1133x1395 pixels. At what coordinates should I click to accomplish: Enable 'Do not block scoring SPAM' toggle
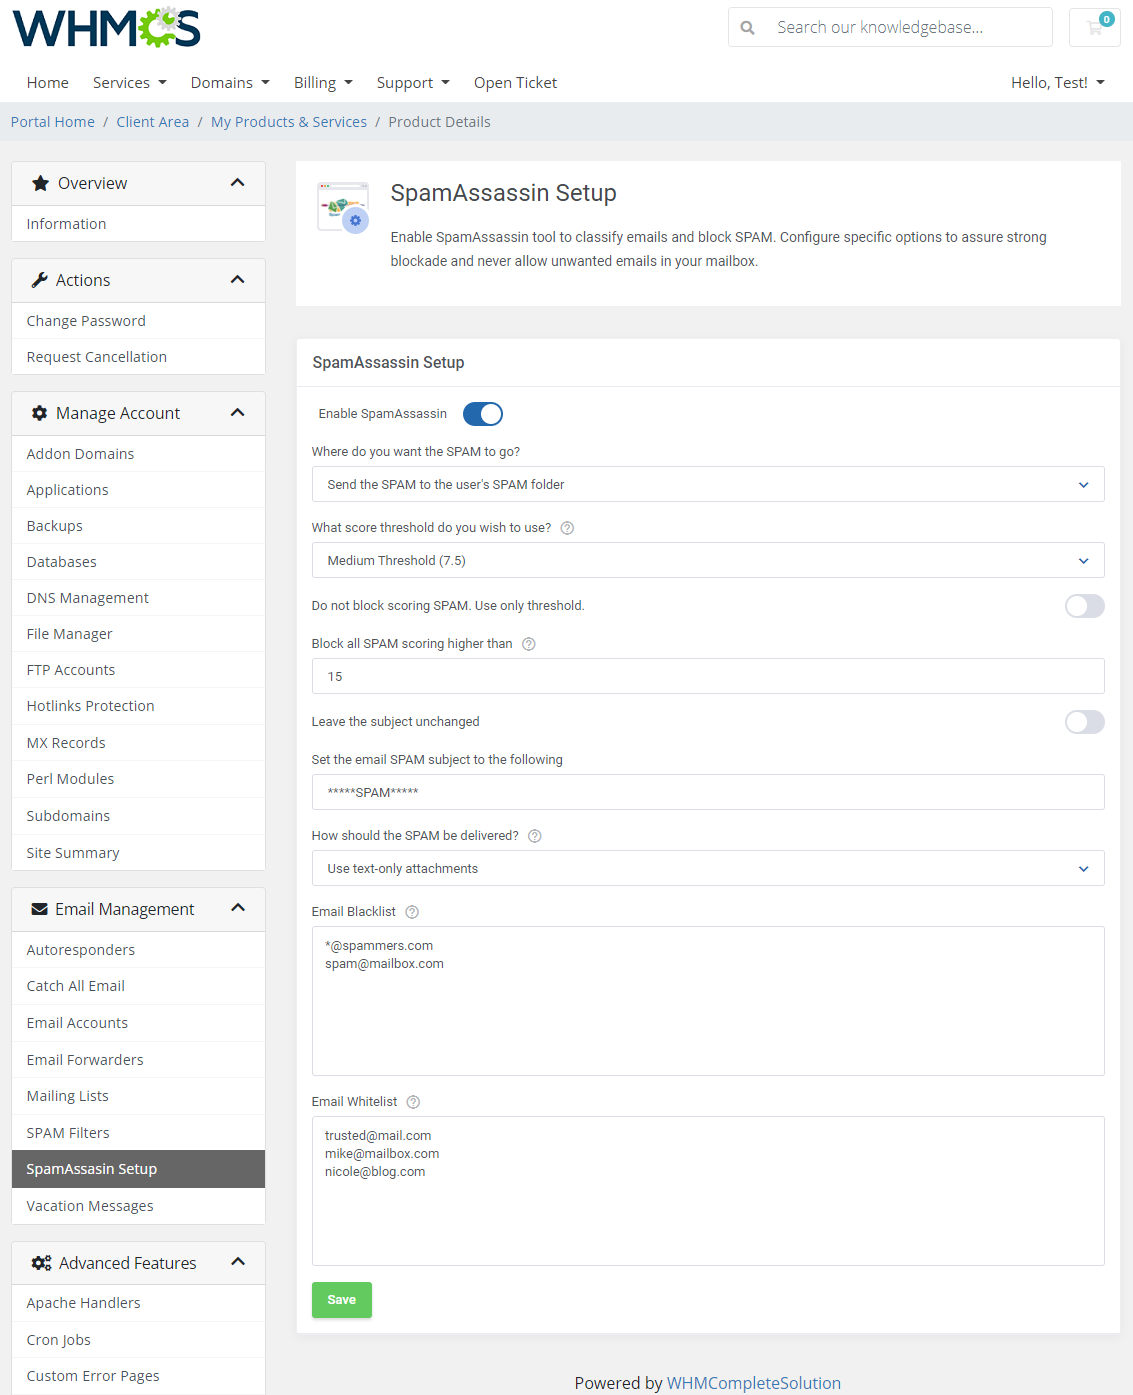point(1084,606)
